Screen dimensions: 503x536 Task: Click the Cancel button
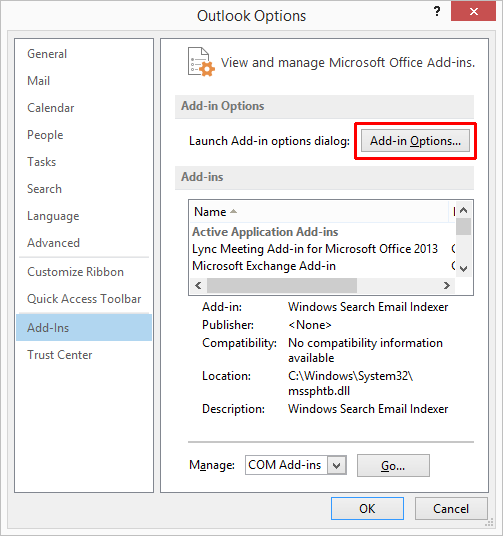click(x=451, y=508)
